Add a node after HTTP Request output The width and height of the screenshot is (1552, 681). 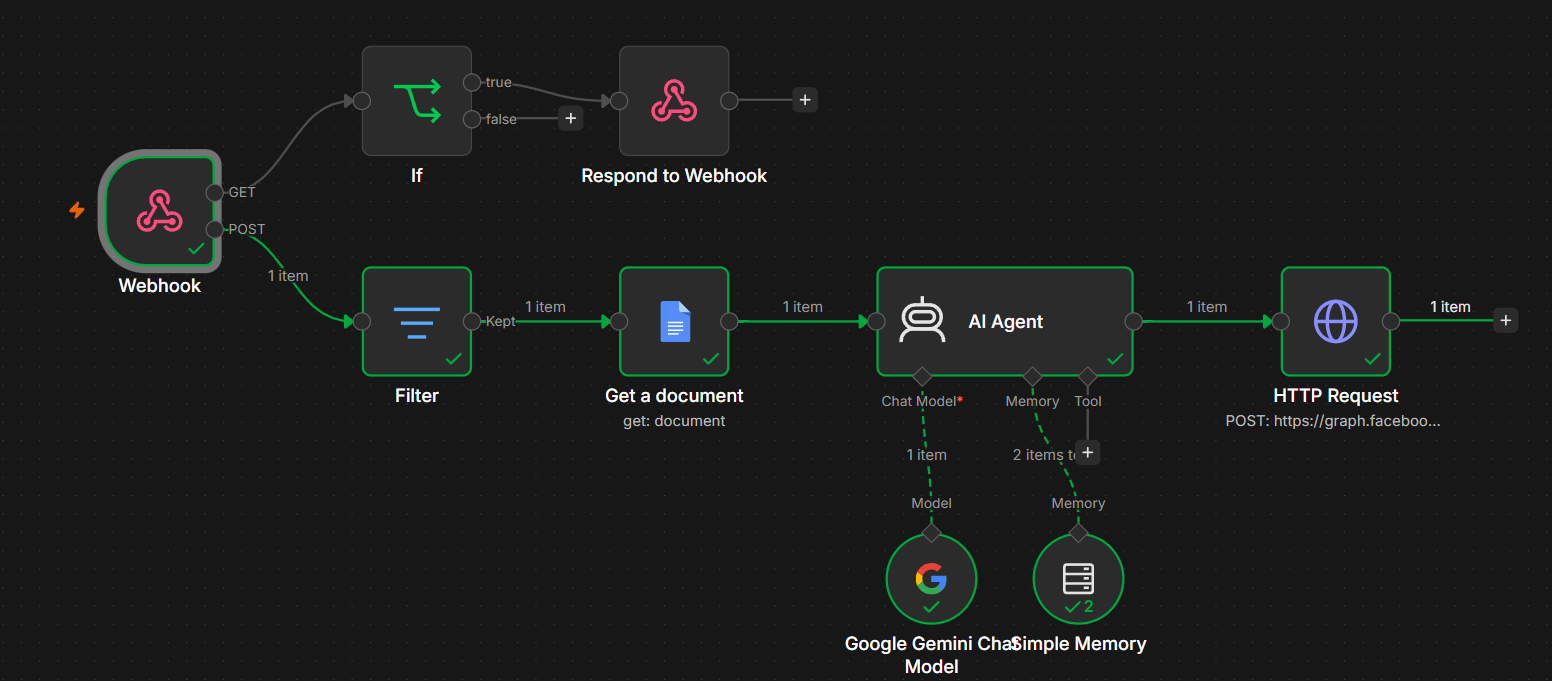point(1506,320)
